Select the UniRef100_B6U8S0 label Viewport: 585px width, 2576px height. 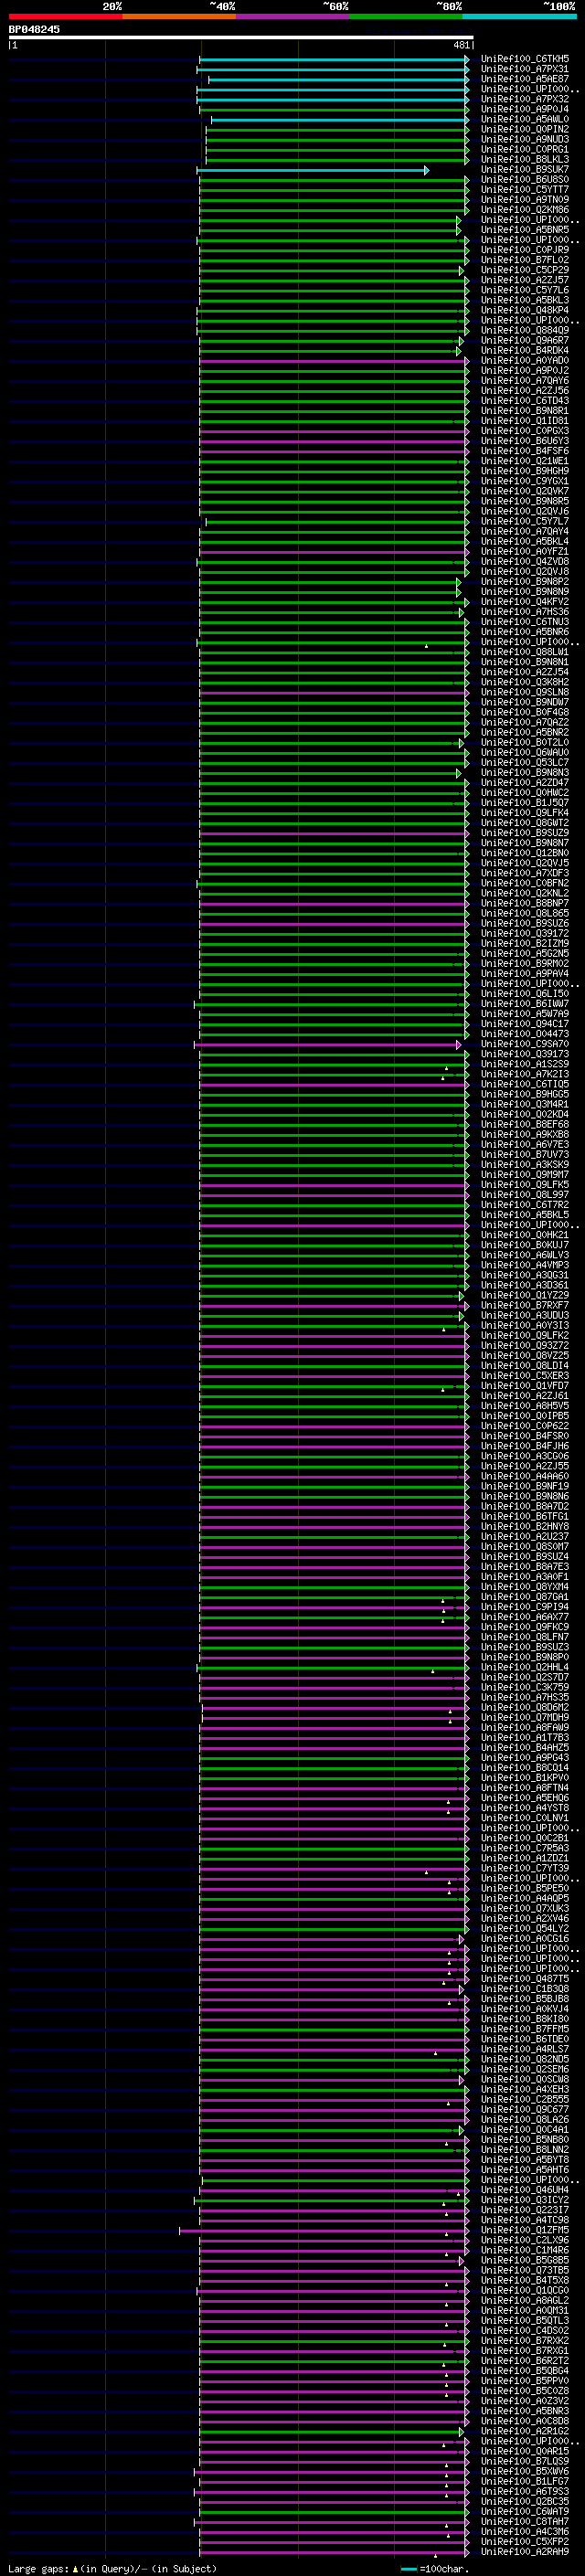coord(525,180)
